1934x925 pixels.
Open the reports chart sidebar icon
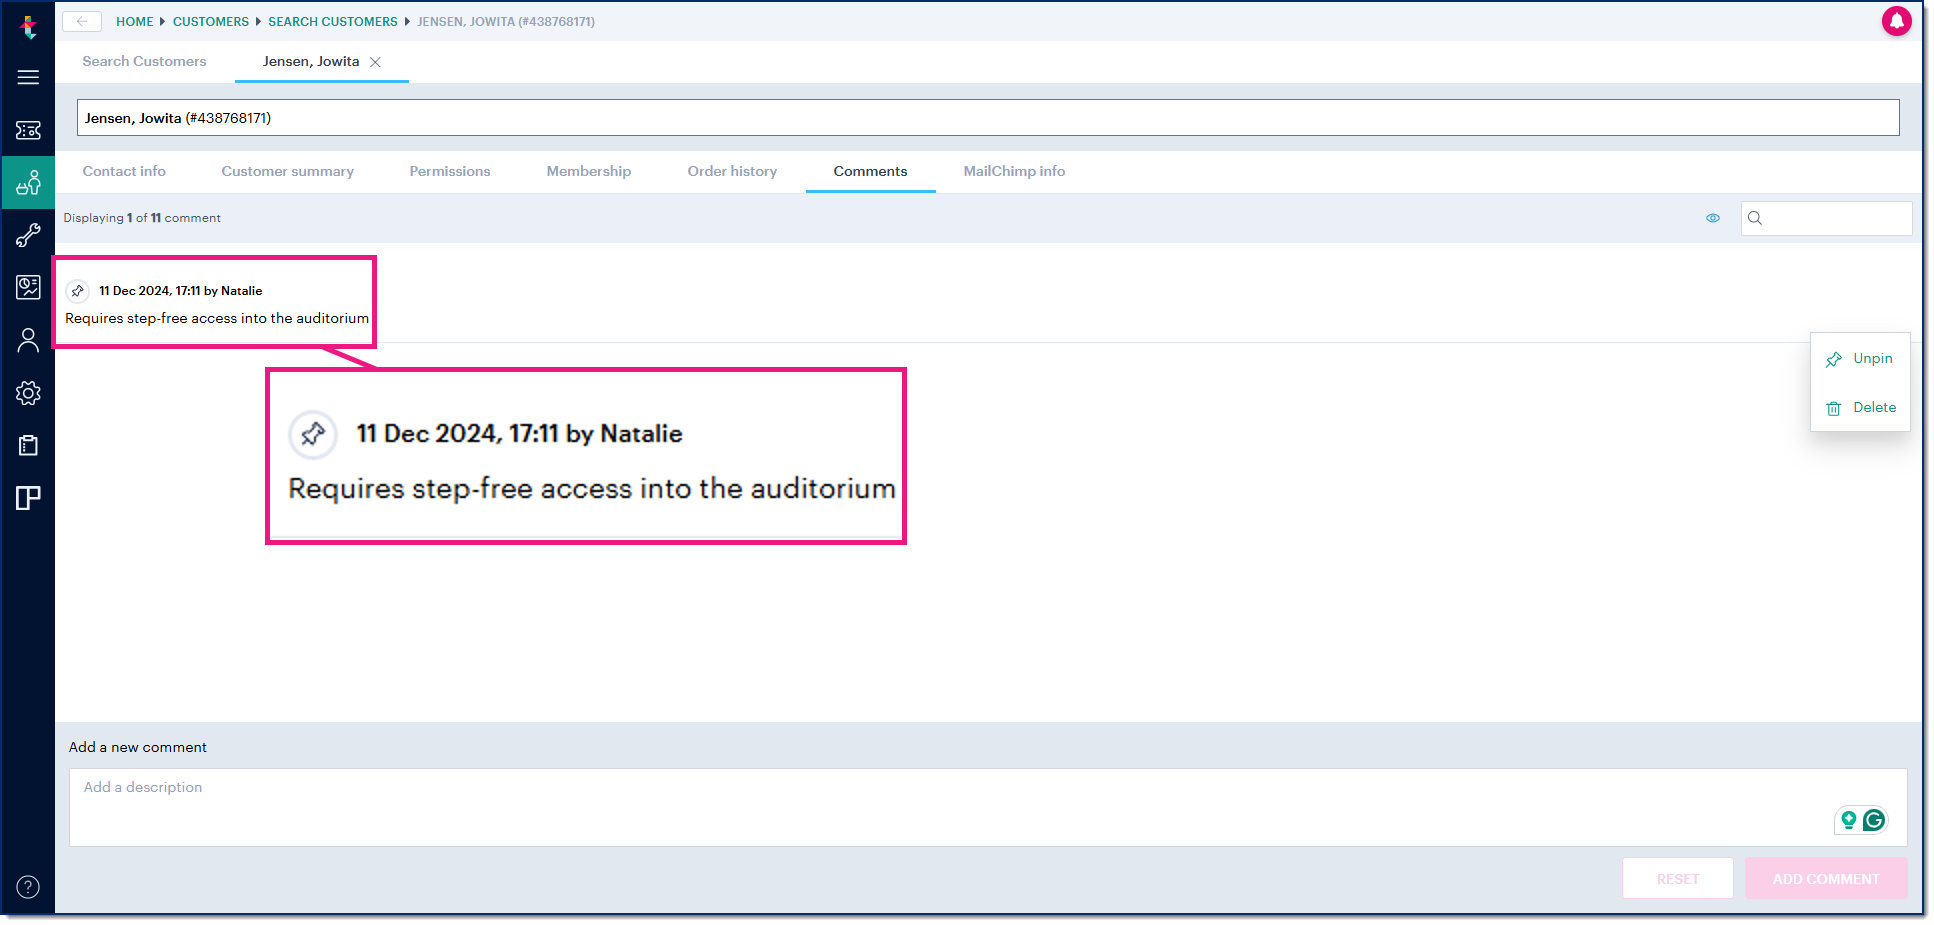(28, 287)
